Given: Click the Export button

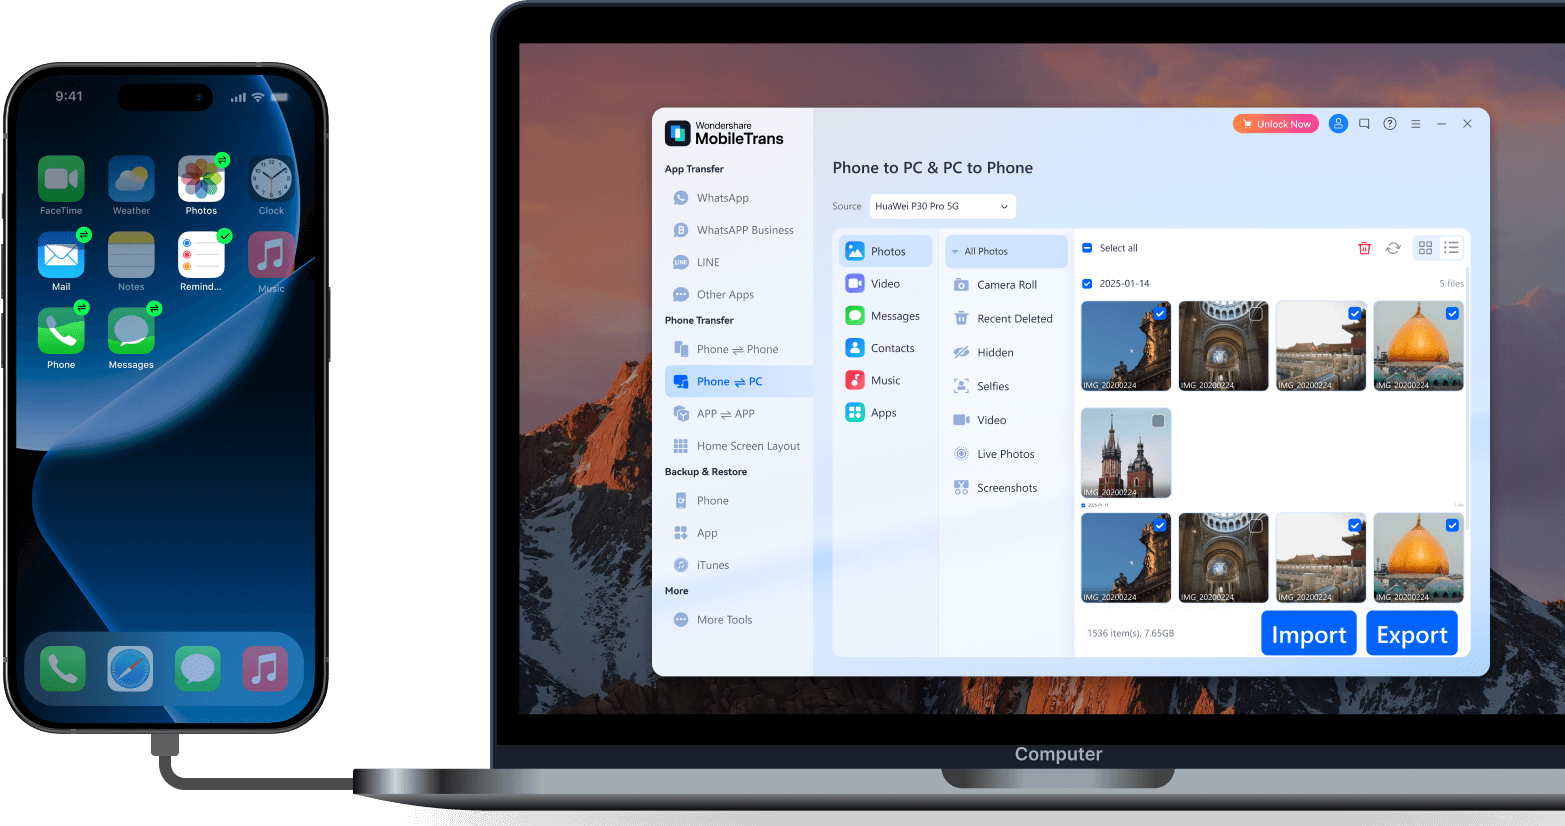Looking at the screenshot, I should [x=1411, y=634].
